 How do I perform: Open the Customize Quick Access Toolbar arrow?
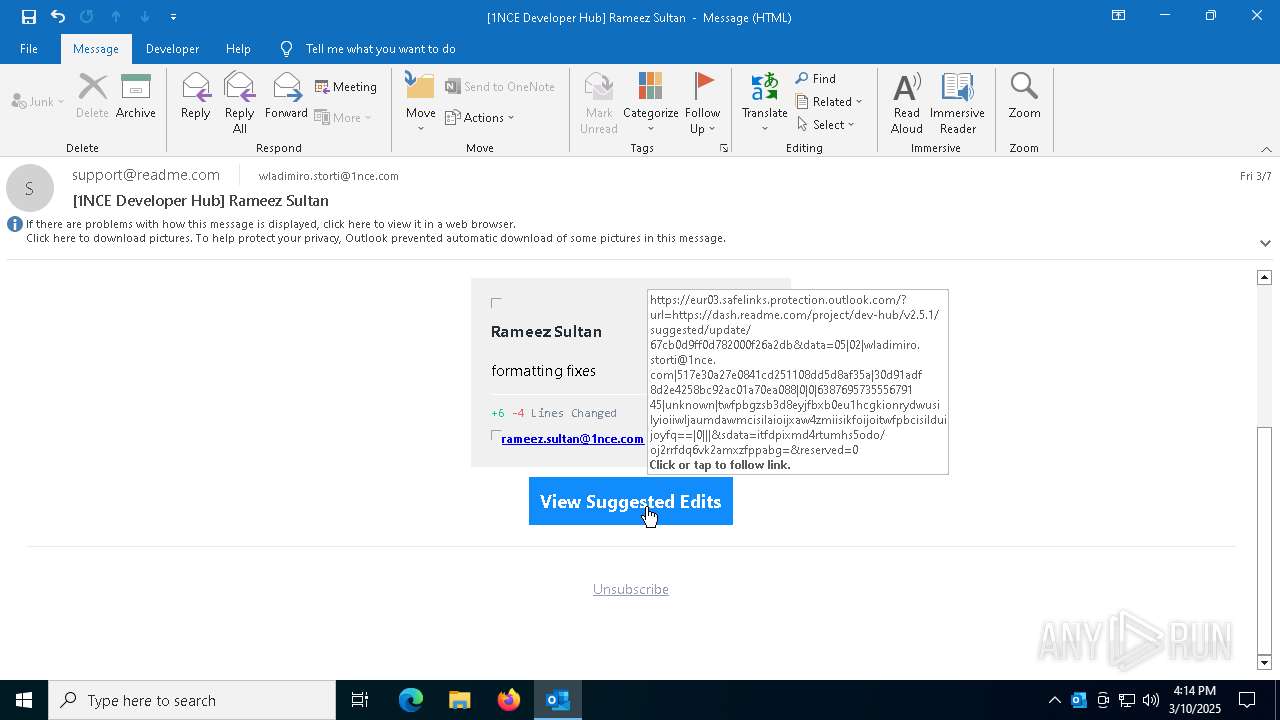point(173,17)
